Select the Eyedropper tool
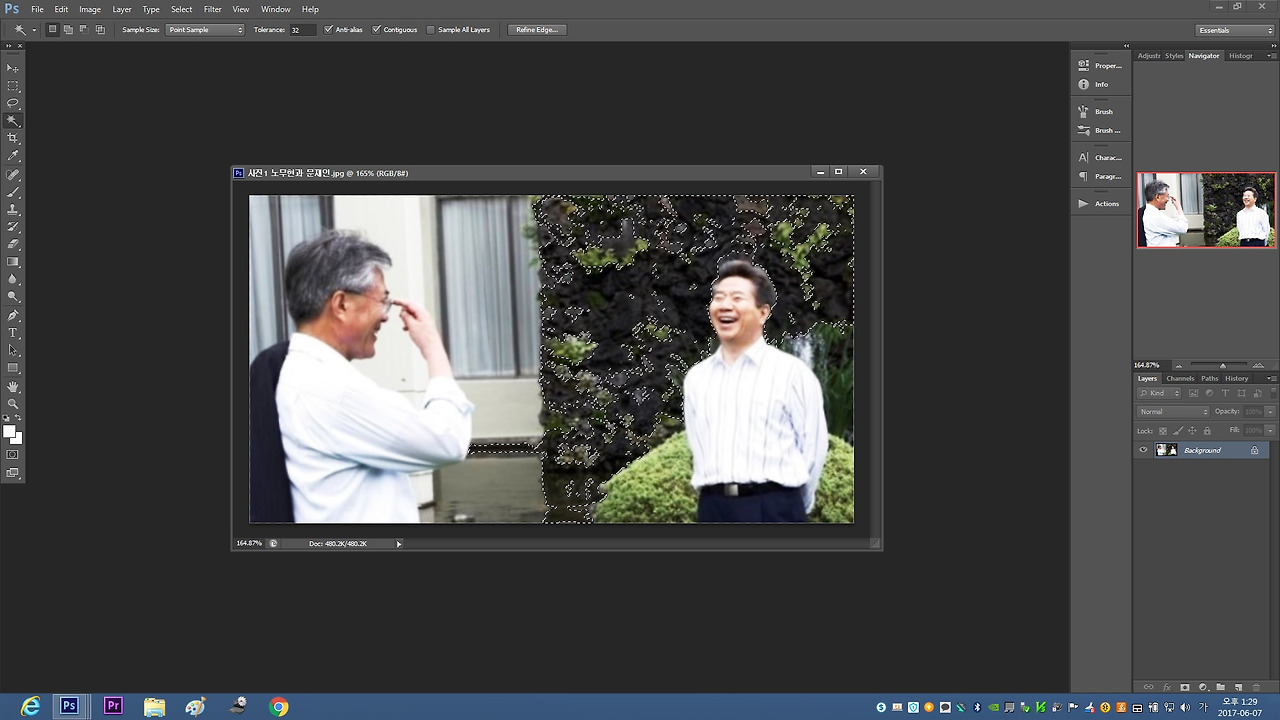This screenshot has height=720, width=1280. 13,156
